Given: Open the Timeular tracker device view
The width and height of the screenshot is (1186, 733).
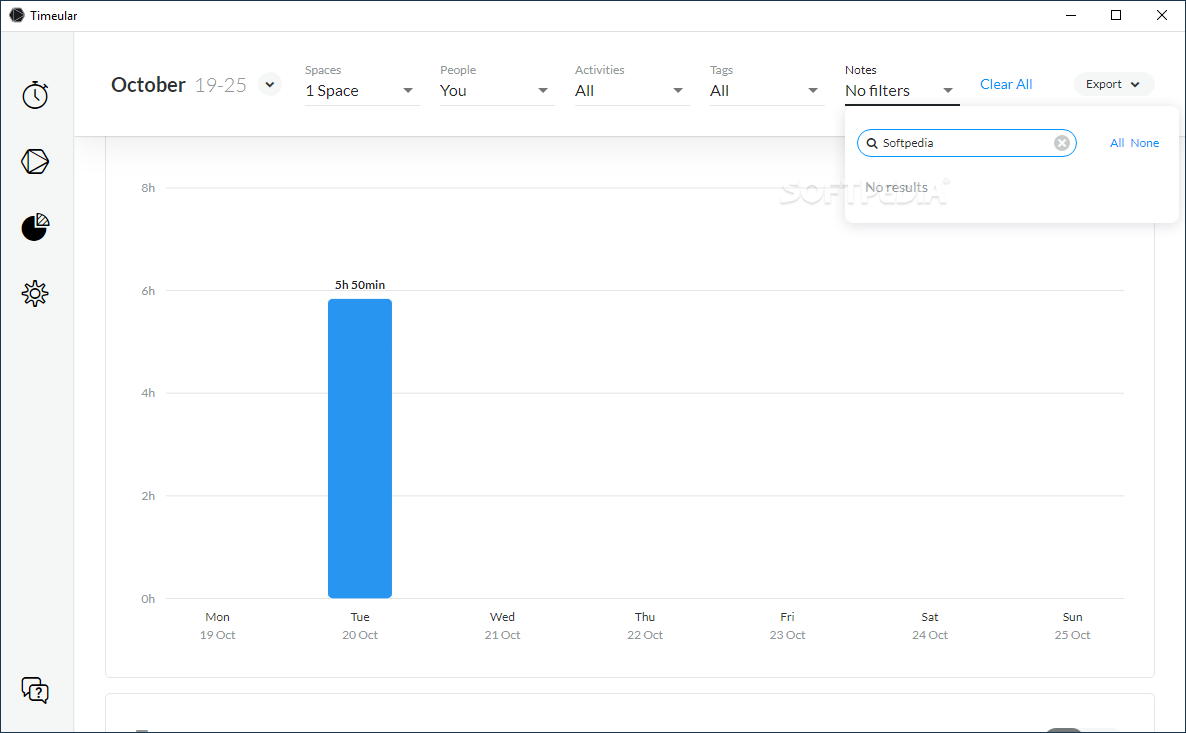Looking at the screenshot, I should click(35, 161).
